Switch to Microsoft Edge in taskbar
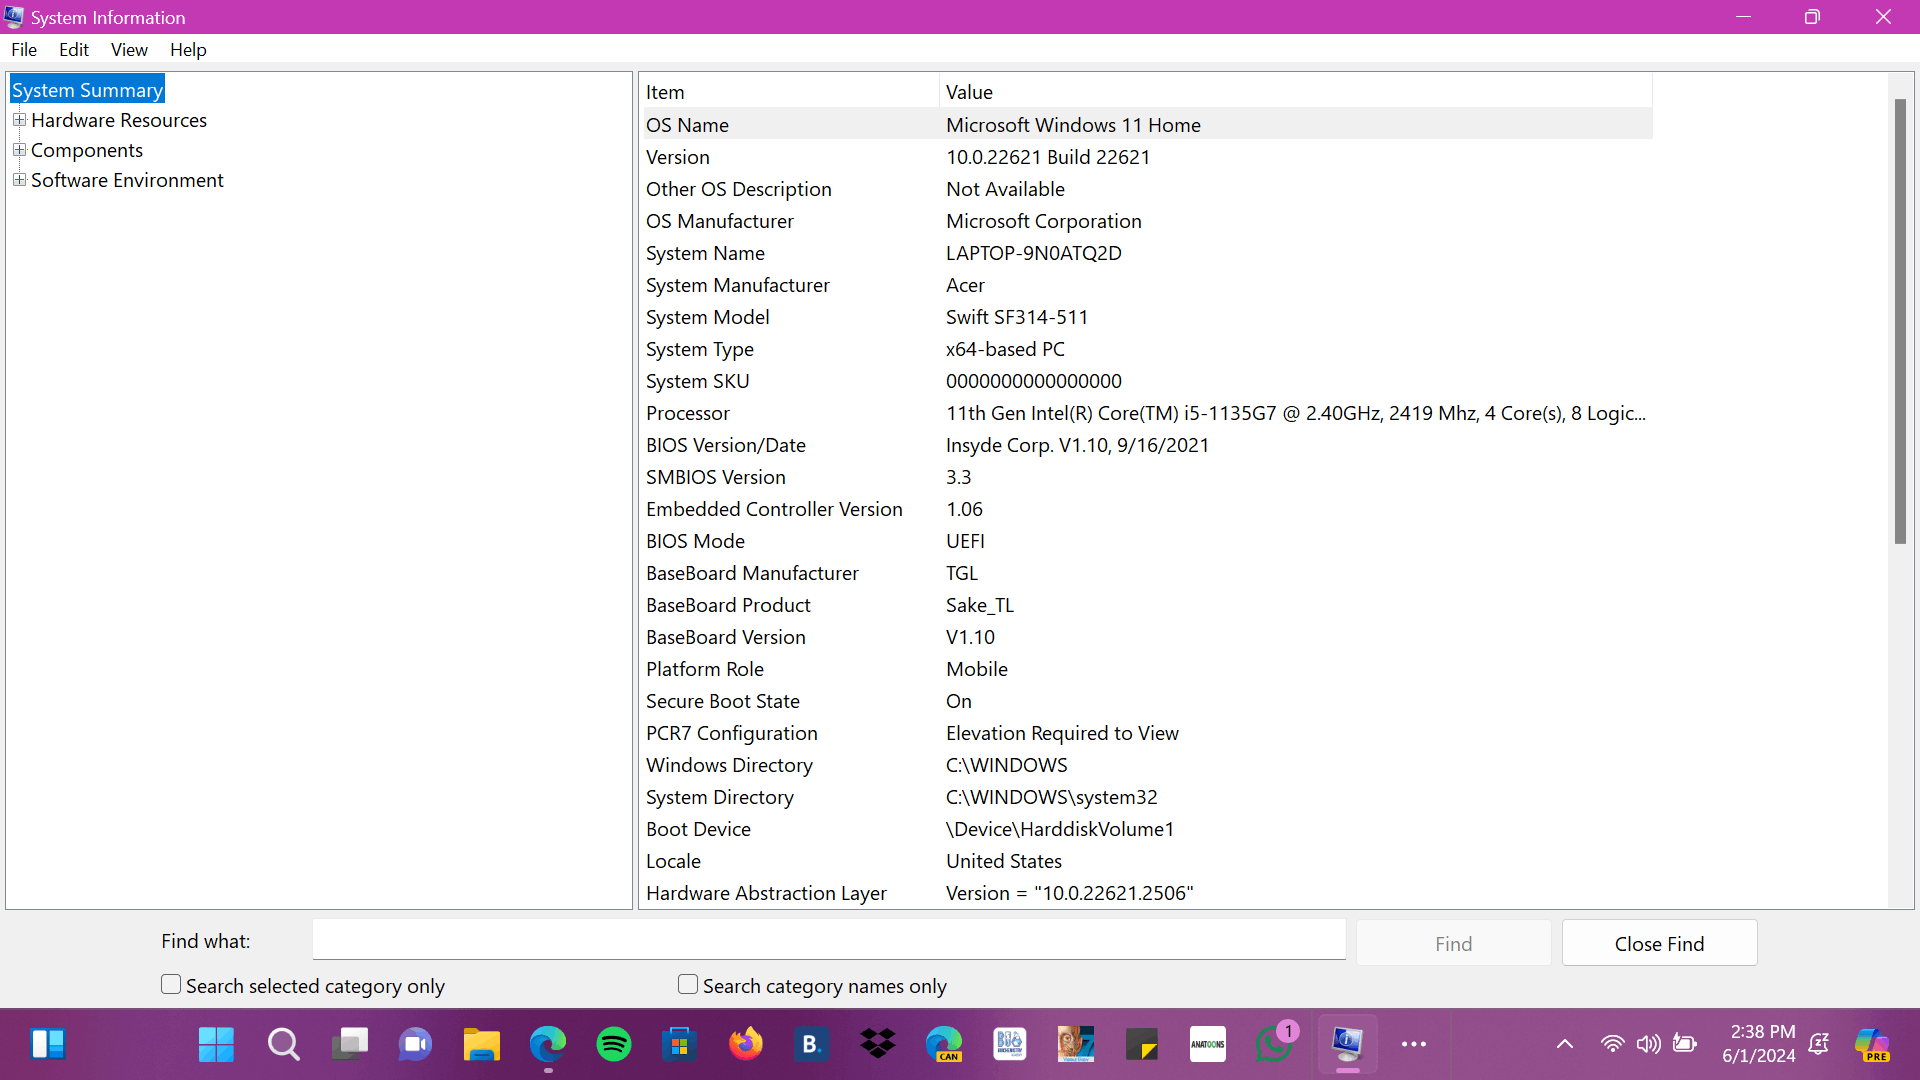Viewport: 1920px width, 1080px height. pos(547,1044)
